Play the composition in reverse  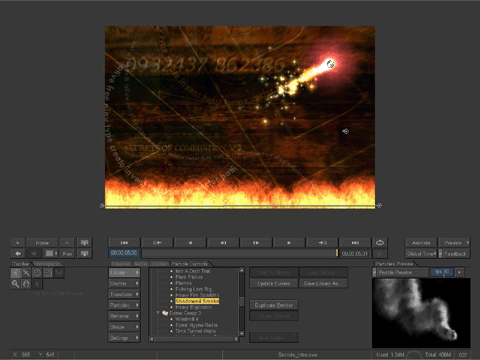pos(190,243)
